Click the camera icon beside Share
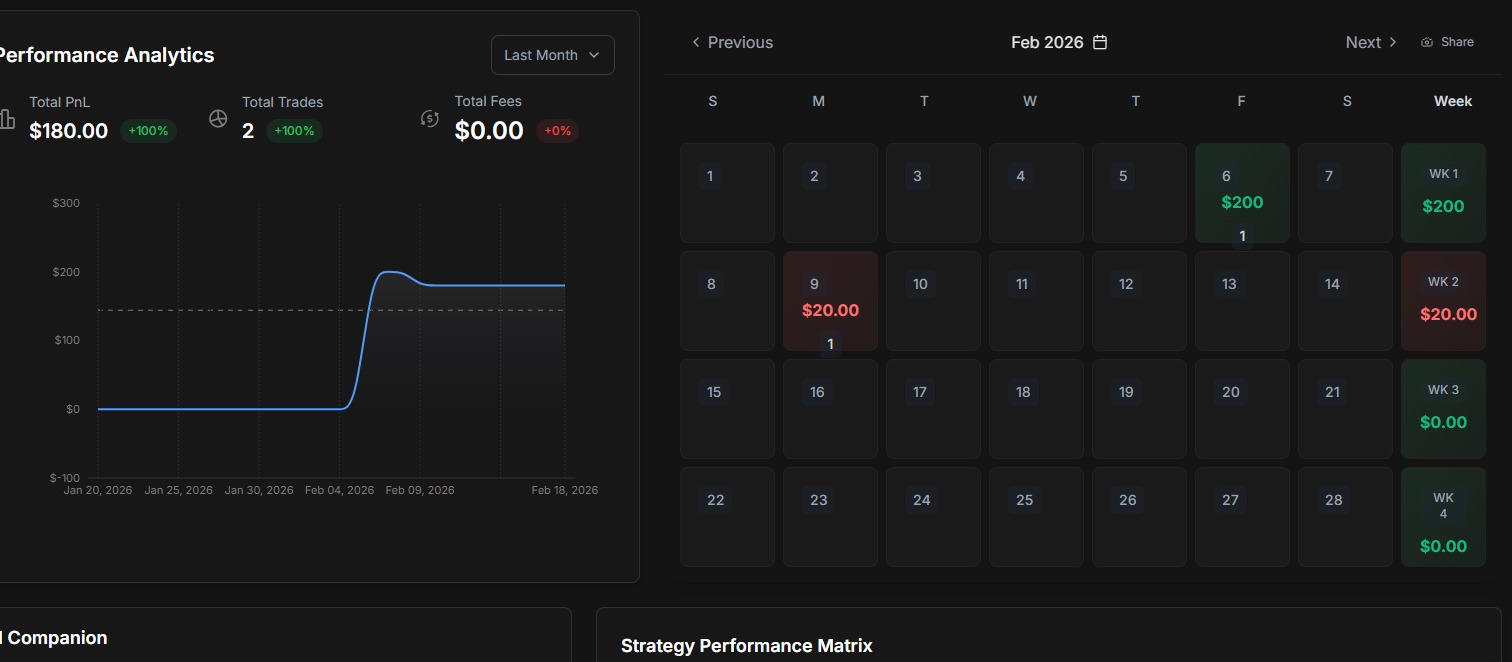 [1425, 42]
